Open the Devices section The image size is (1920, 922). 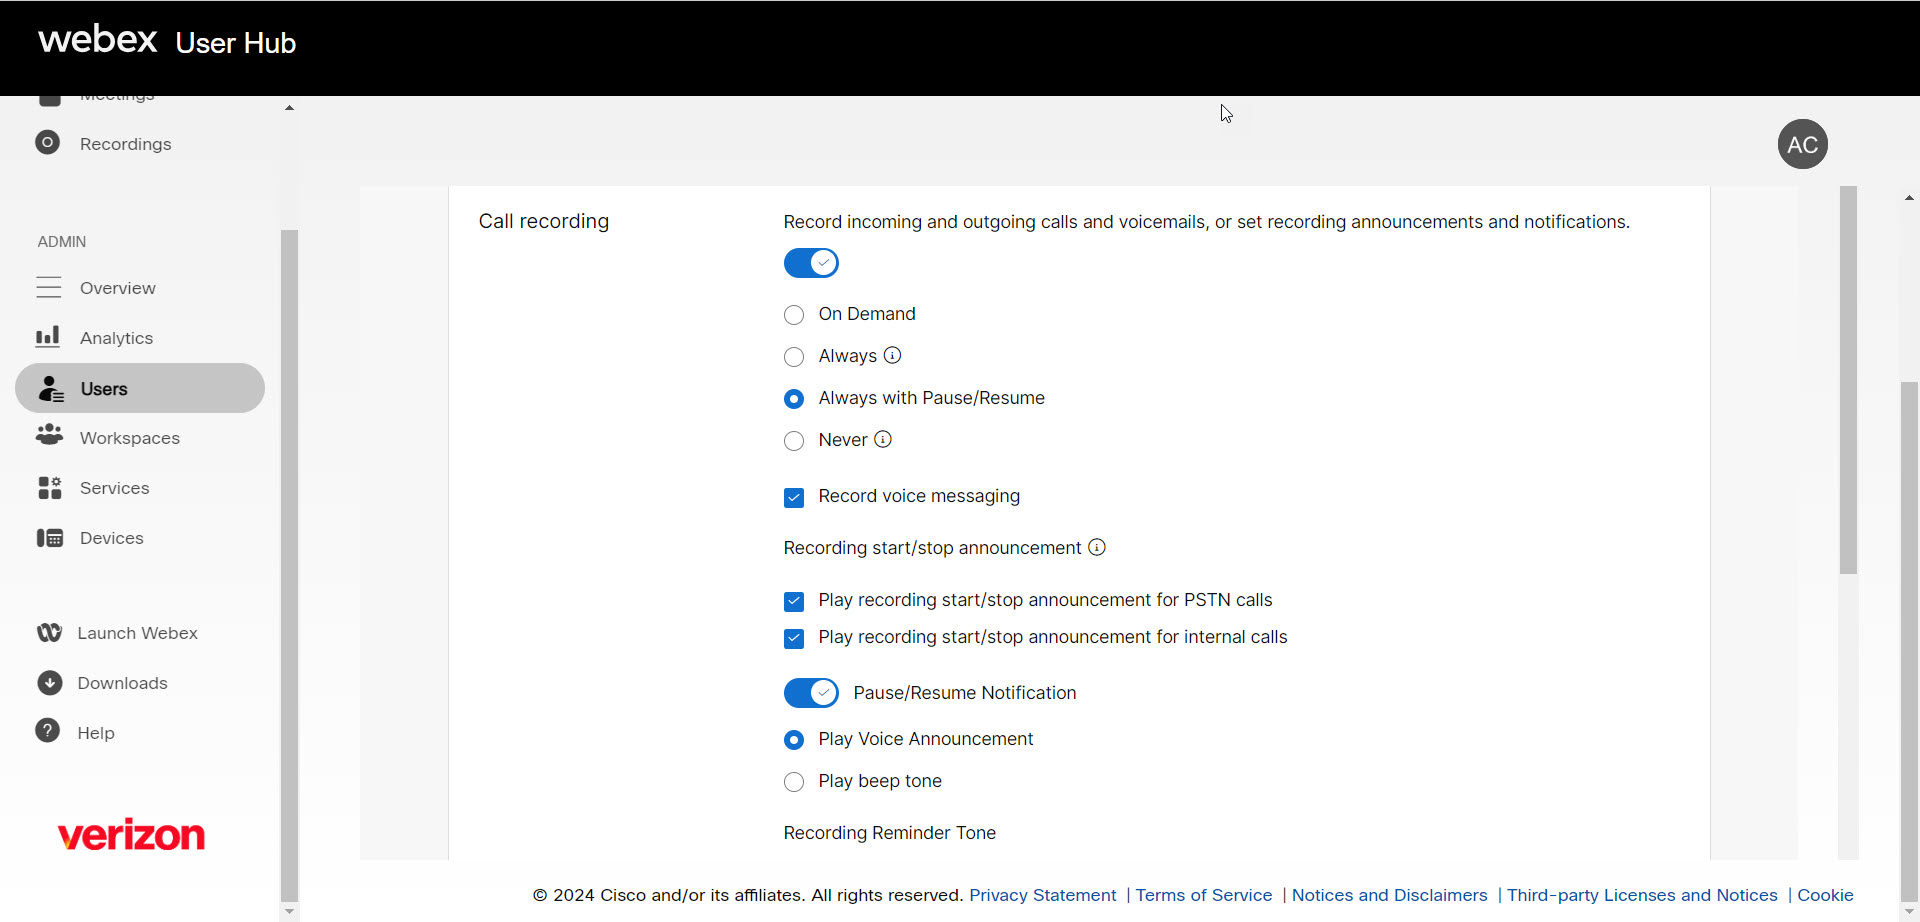pyautogui.click(x=111, y=538)
